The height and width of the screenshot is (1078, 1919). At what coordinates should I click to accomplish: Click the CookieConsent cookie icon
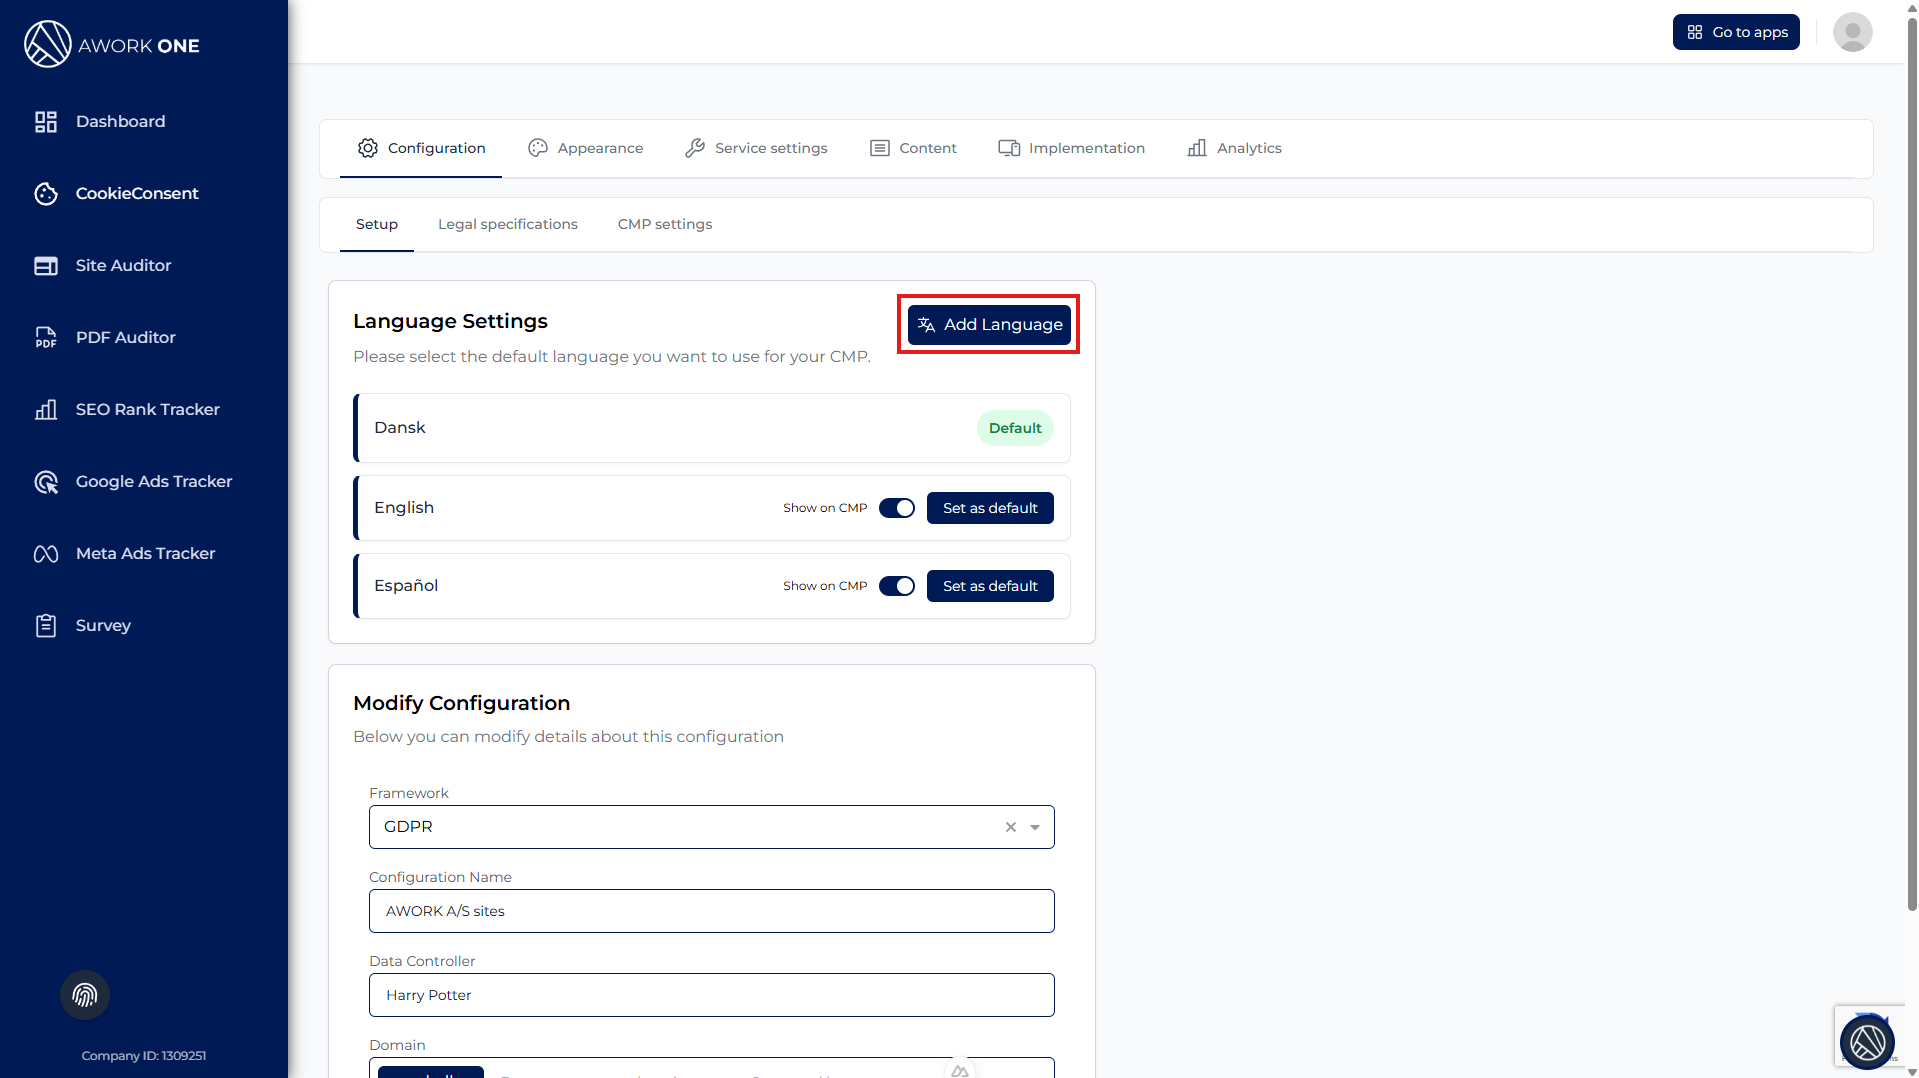[x=46, y=194]
